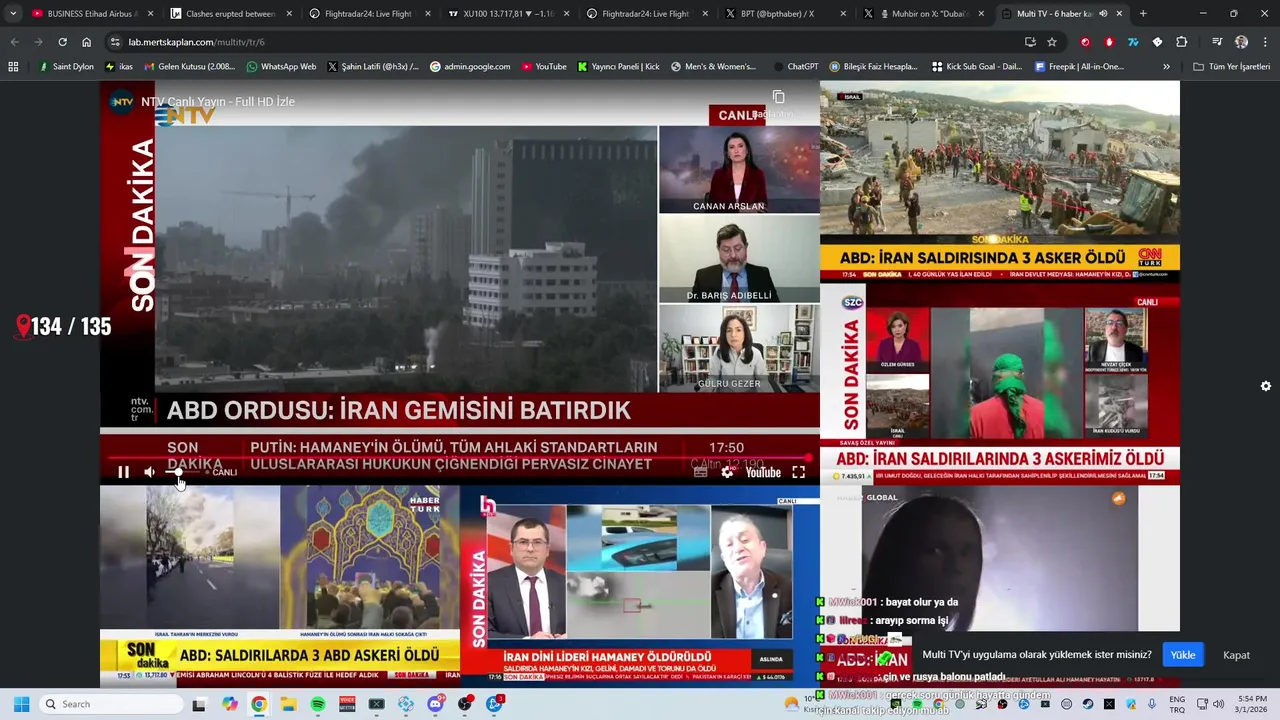Open Spotify from the taskbar

[x=318, y=704]
